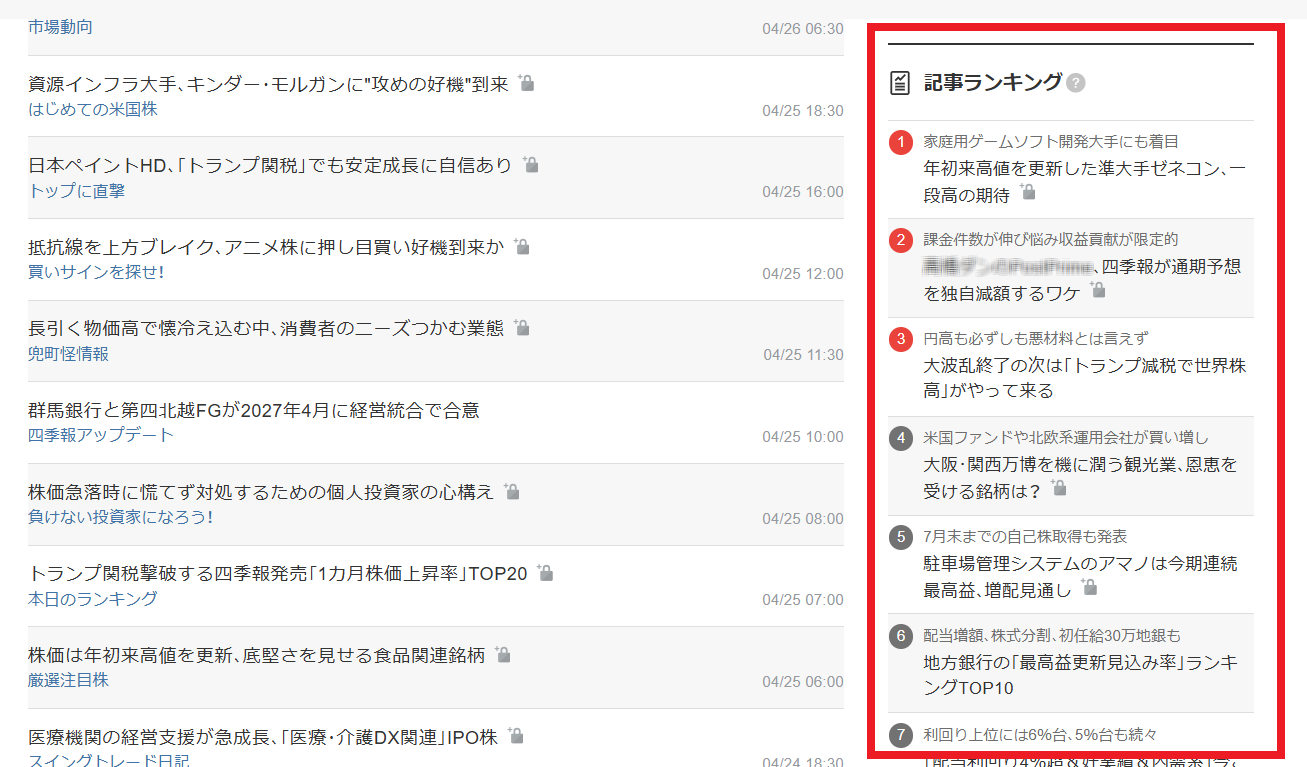Click subtitle 円高も必ずしも悪材料とは言えず
1307x767 pixels.
(x=1036, y=339)
